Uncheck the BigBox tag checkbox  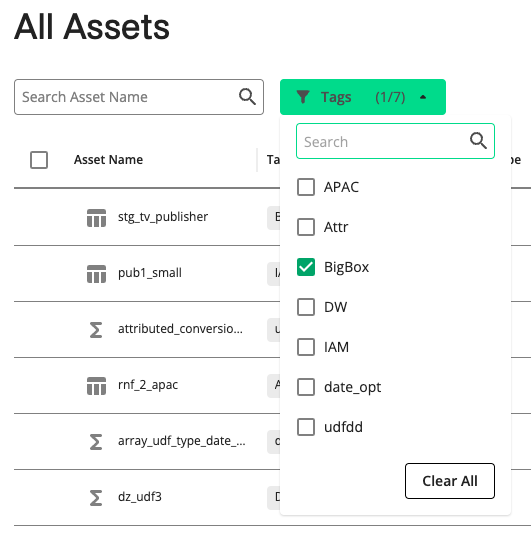[x=306, y=267]
